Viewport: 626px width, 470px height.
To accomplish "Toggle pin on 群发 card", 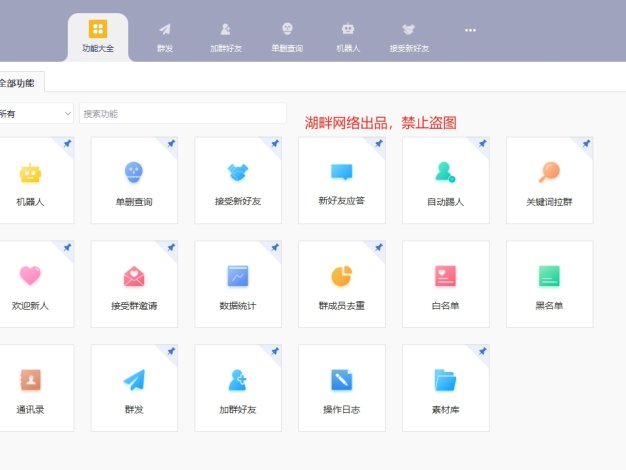I will click(x=171, y=351).
